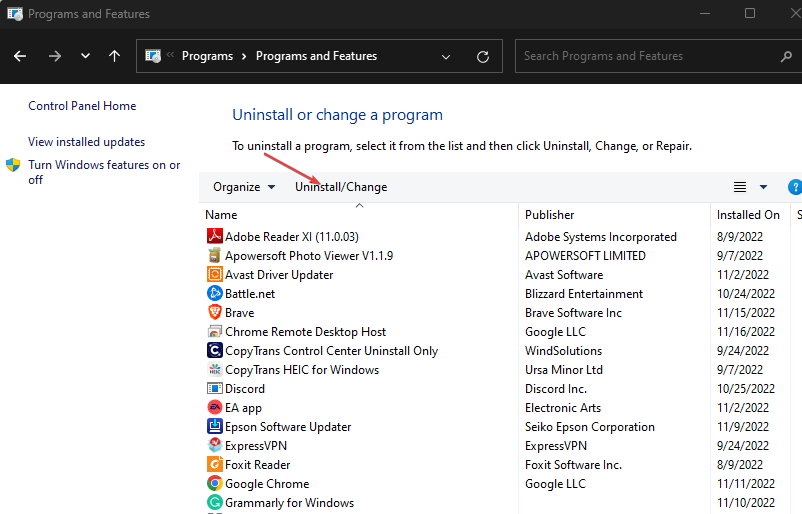Click the Brave browser icon
This screenshot has width=802, height=514.
214,312
